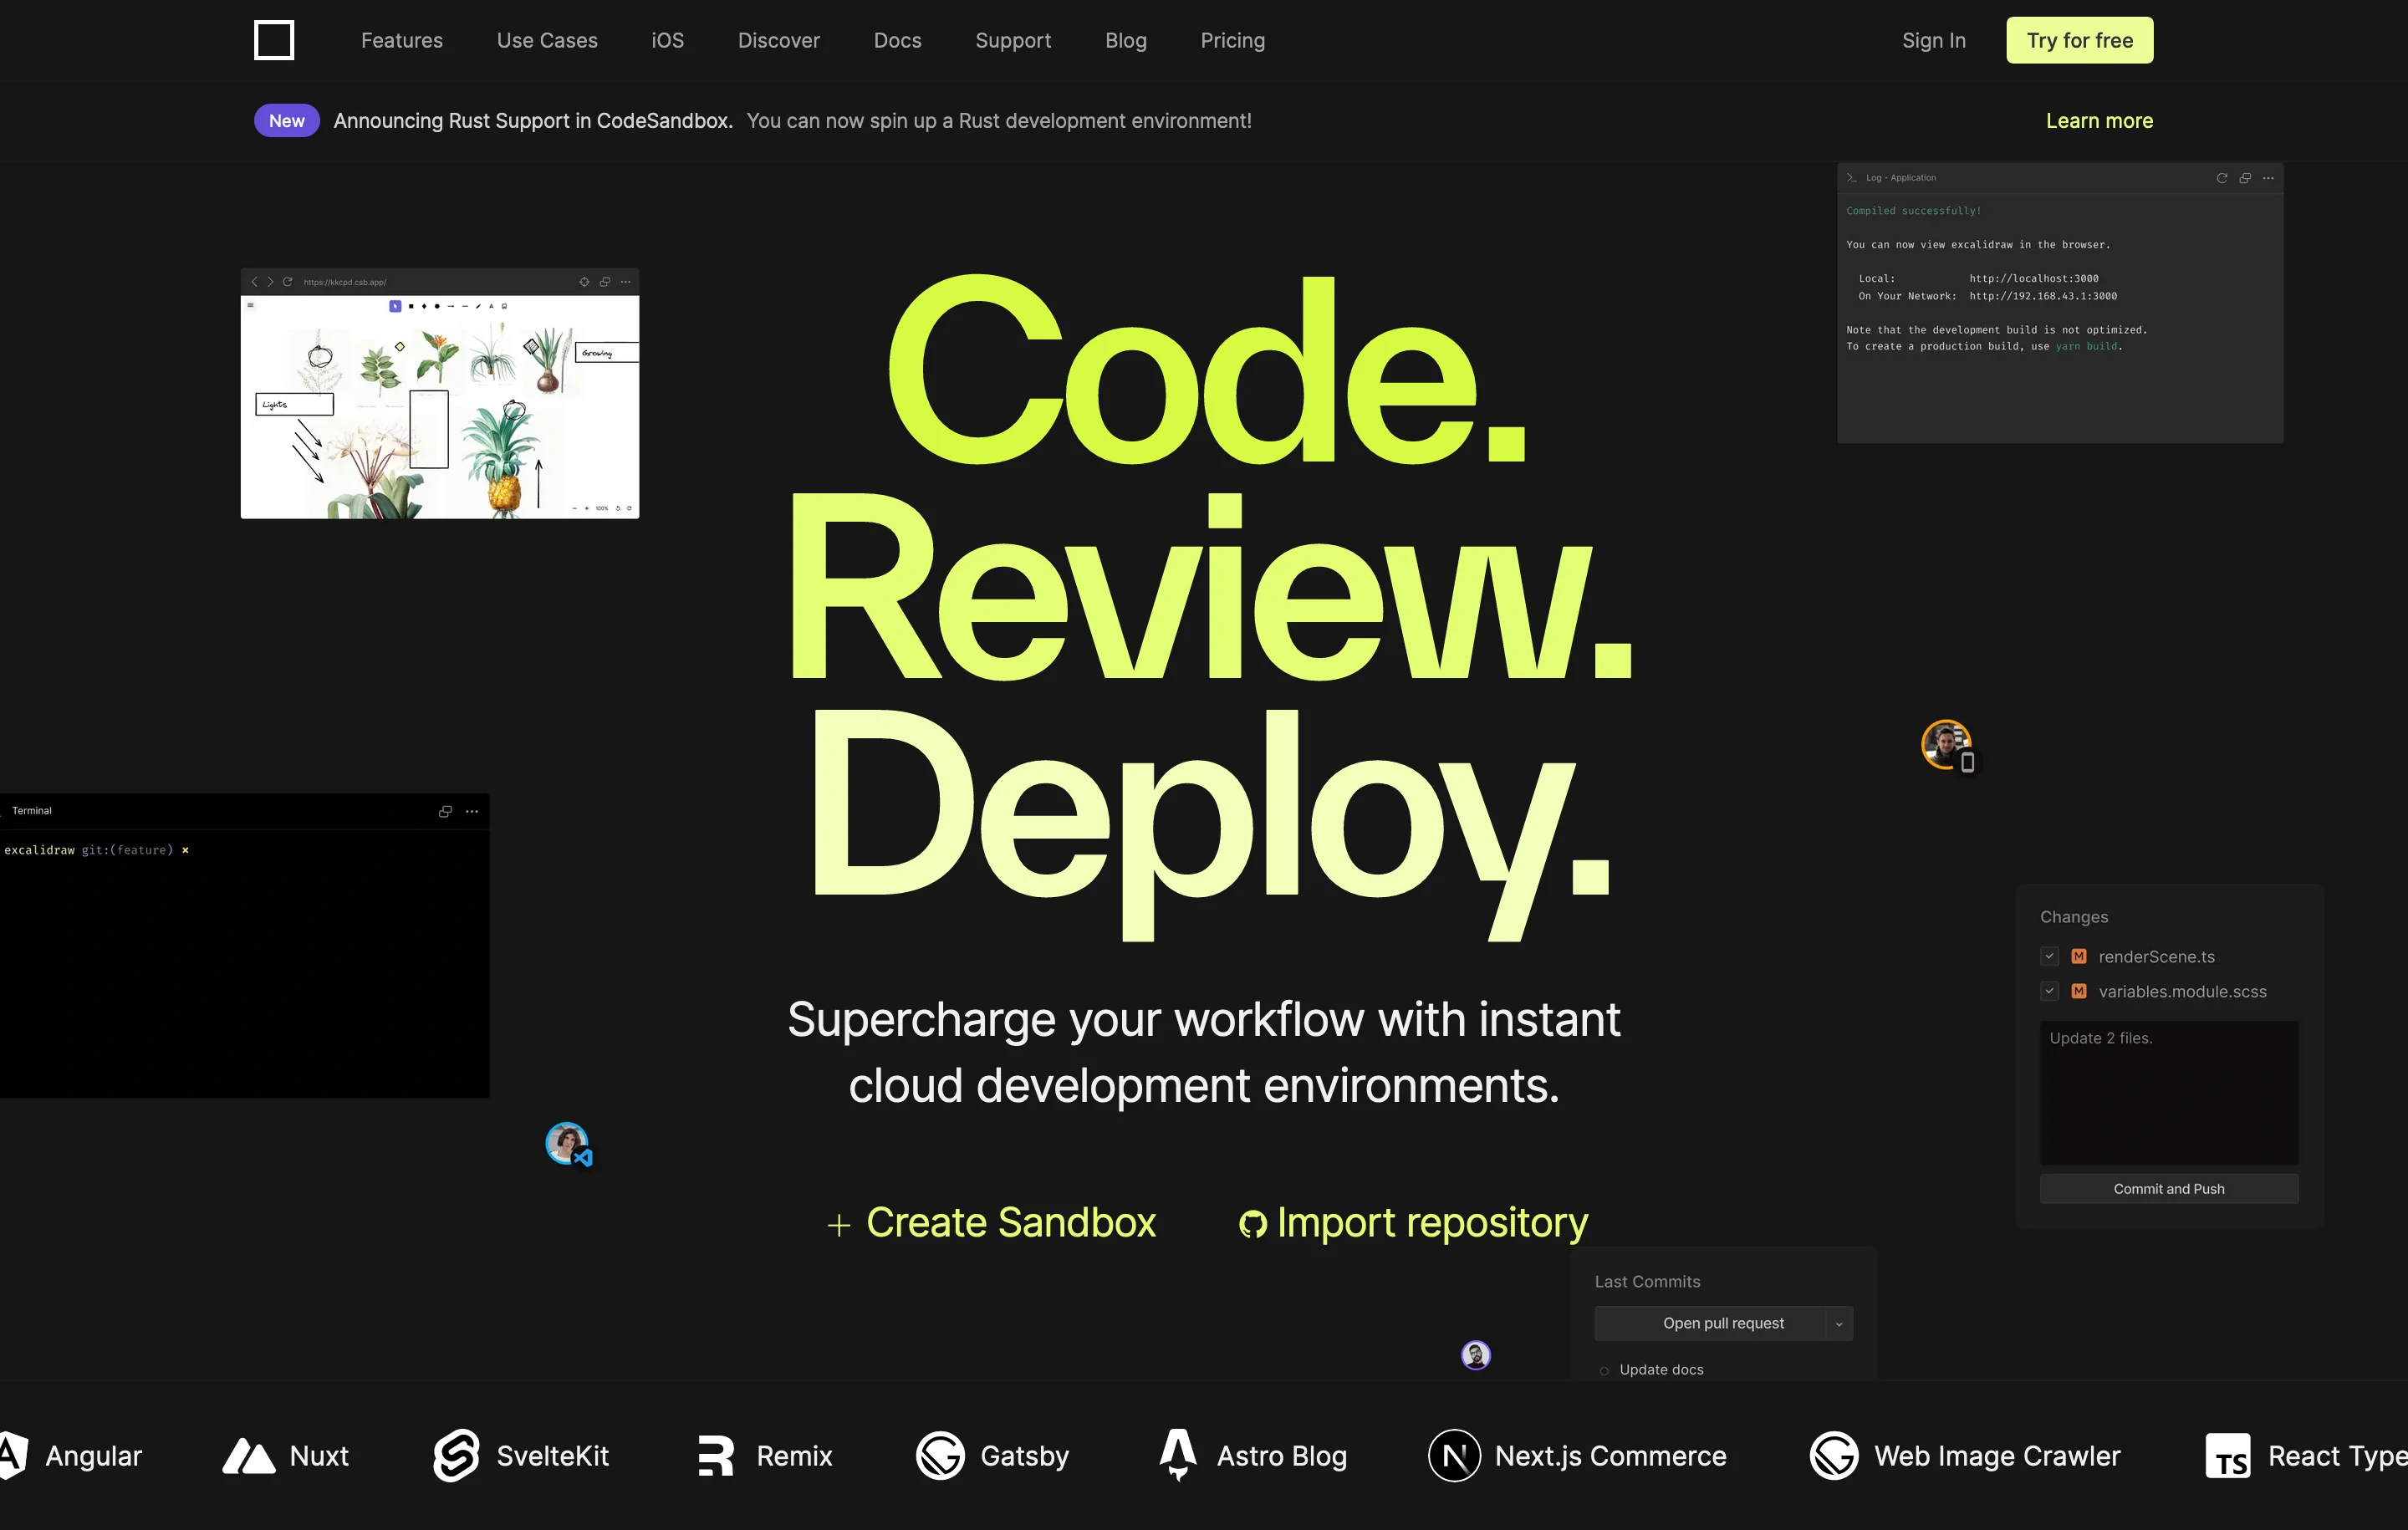Viewport: 2408px width, 1530px height.
Task: Reload the kkcpd.csb.app preview page
Action: click(x=287, y=282)
